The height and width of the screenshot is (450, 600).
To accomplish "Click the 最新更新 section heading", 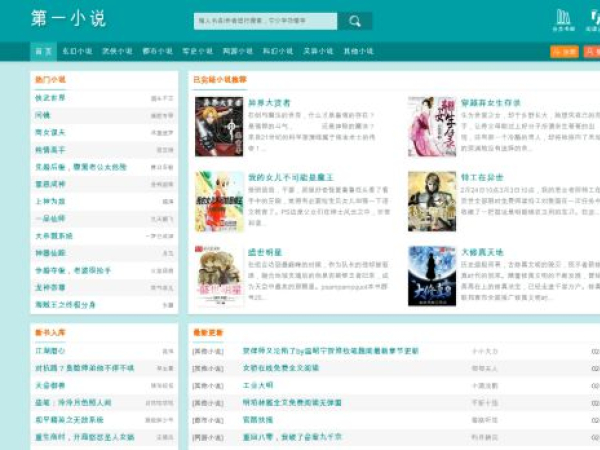I will [208, 333].
